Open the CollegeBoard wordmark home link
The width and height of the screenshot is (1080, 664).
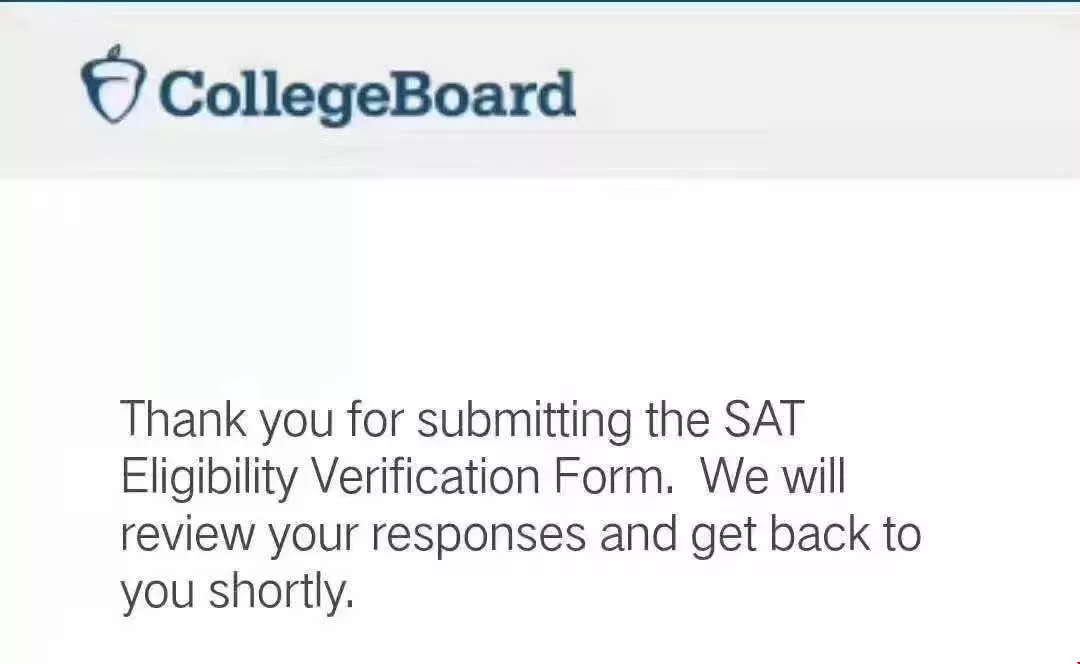(x=368, y=95)
